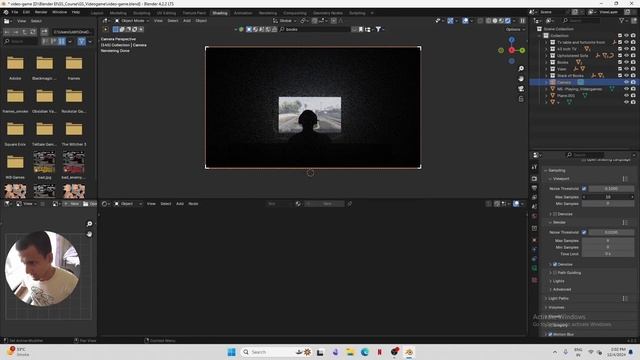640x360 pixels.
Task: Open the Output properties tab
Action: [x=534, y=188]
